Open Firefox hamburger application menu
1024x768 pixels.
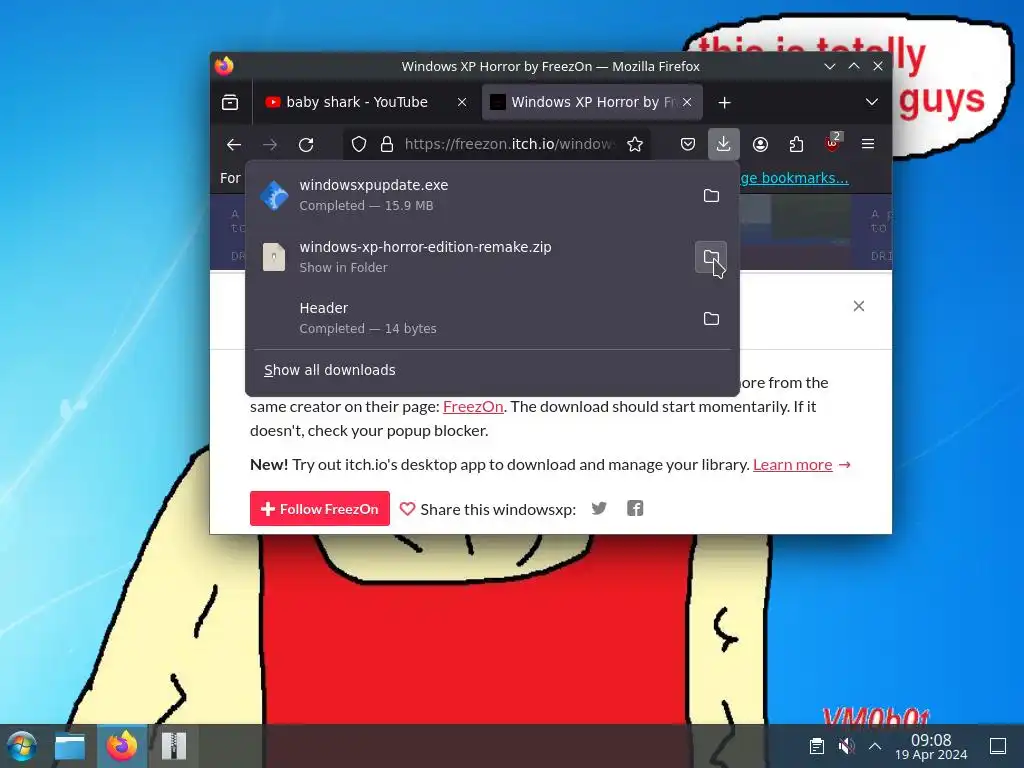(868, 144)
